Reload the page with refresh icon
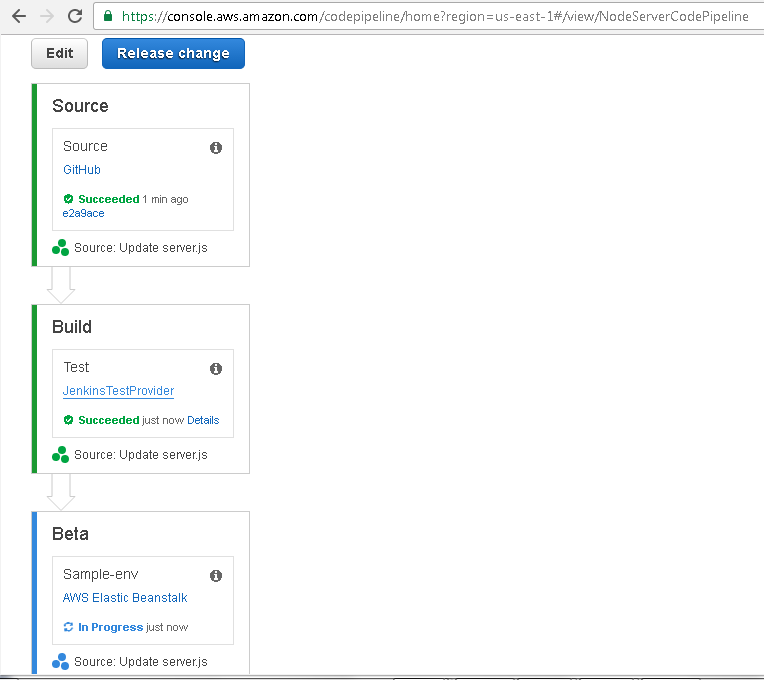Image resolution: width=764 pixels, height=680 pixels. pyautogui.click(x=75, y=16)
